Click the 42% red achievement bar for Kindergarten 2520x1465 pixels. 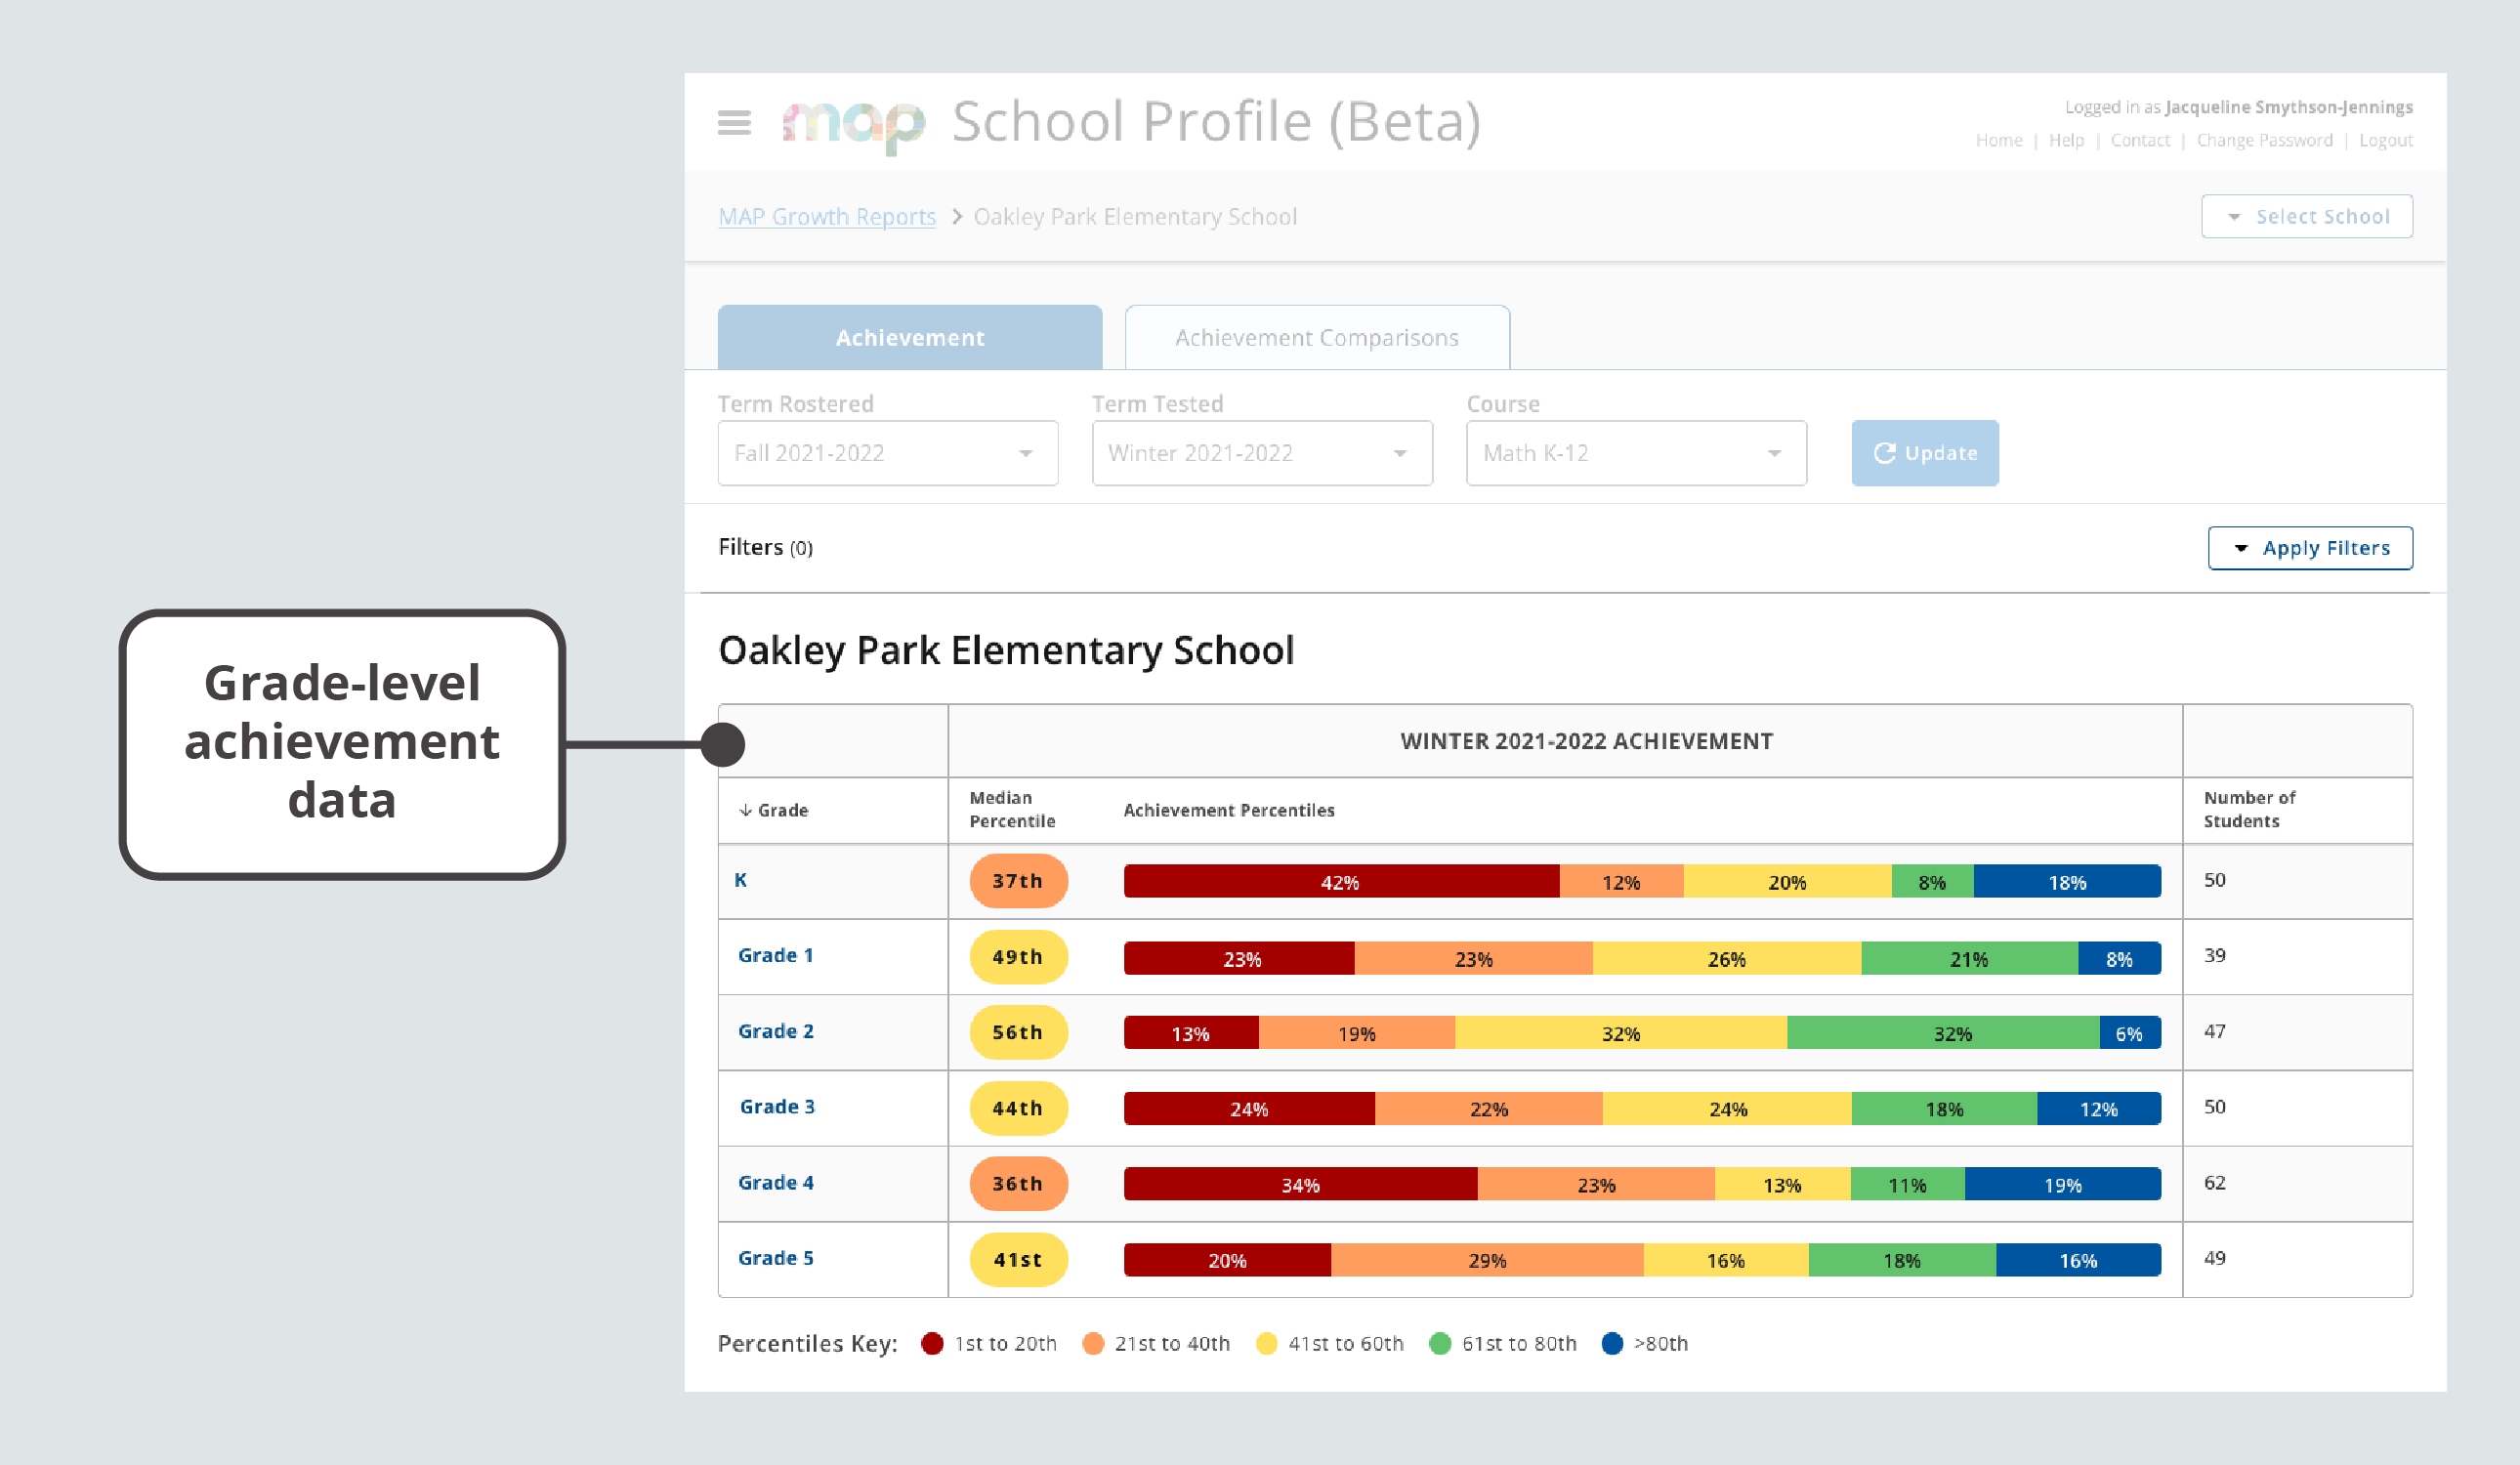point(1340,882)
